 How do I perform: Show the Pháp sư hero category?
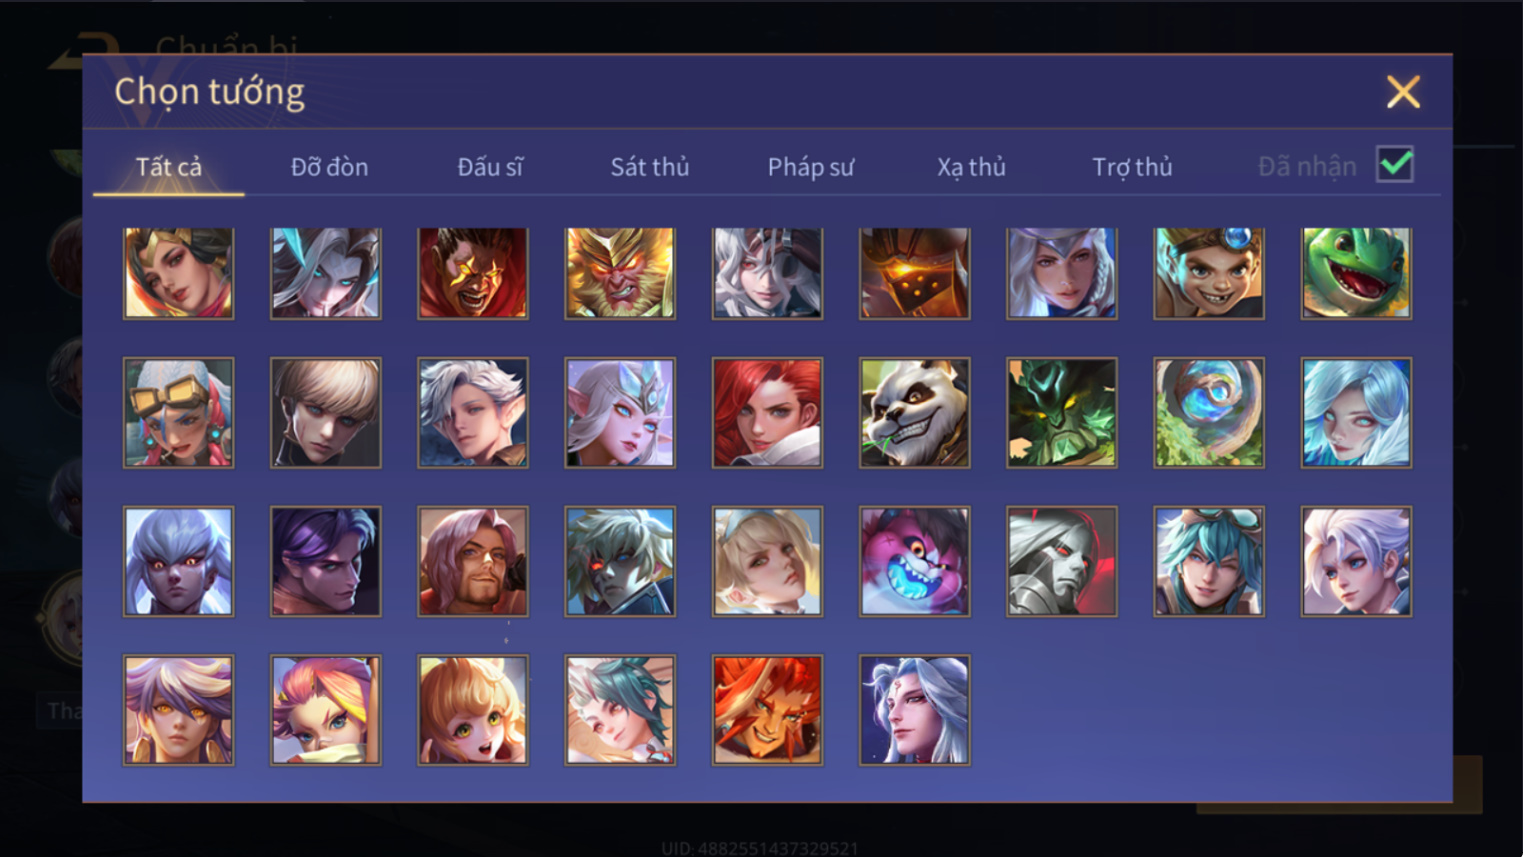811,167
